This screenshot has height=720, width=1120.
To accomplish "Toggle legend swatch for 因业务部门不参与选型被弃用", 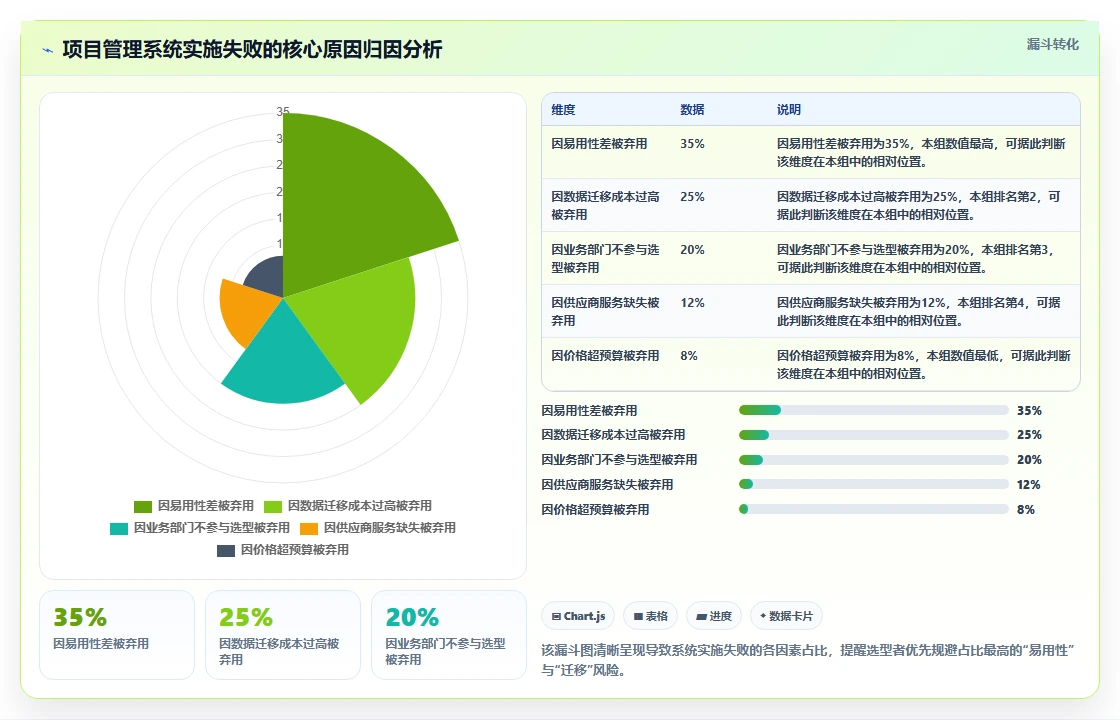I will pos(119,529).
